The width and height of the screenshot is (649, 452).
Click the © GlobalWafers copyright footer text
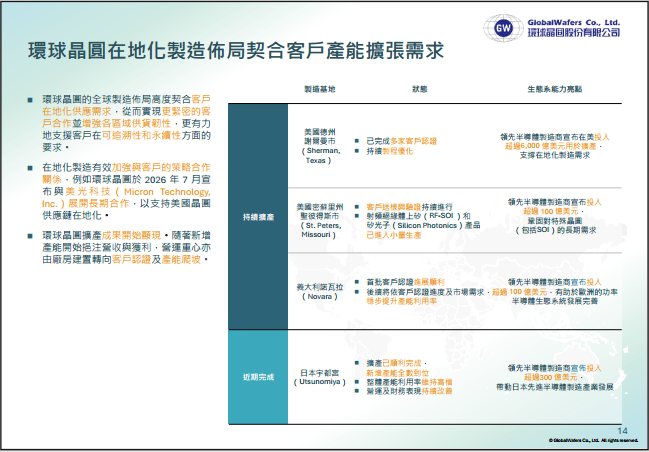coord(594,440)
